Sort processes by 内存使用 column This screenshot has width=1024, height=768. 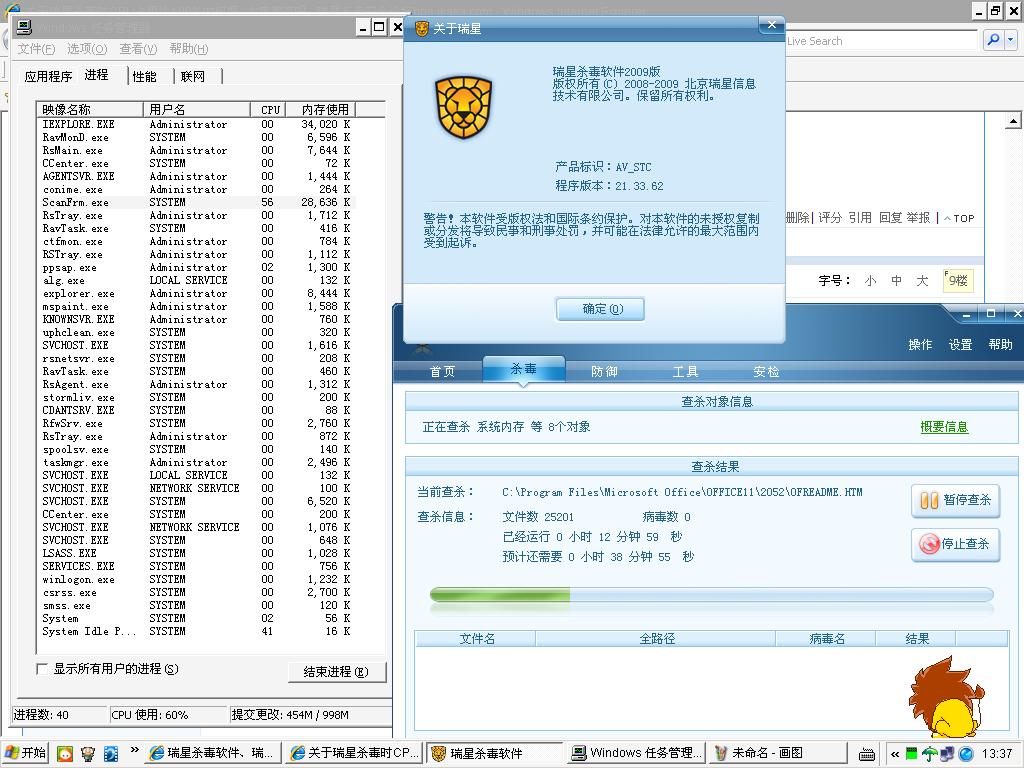(323, 109)
